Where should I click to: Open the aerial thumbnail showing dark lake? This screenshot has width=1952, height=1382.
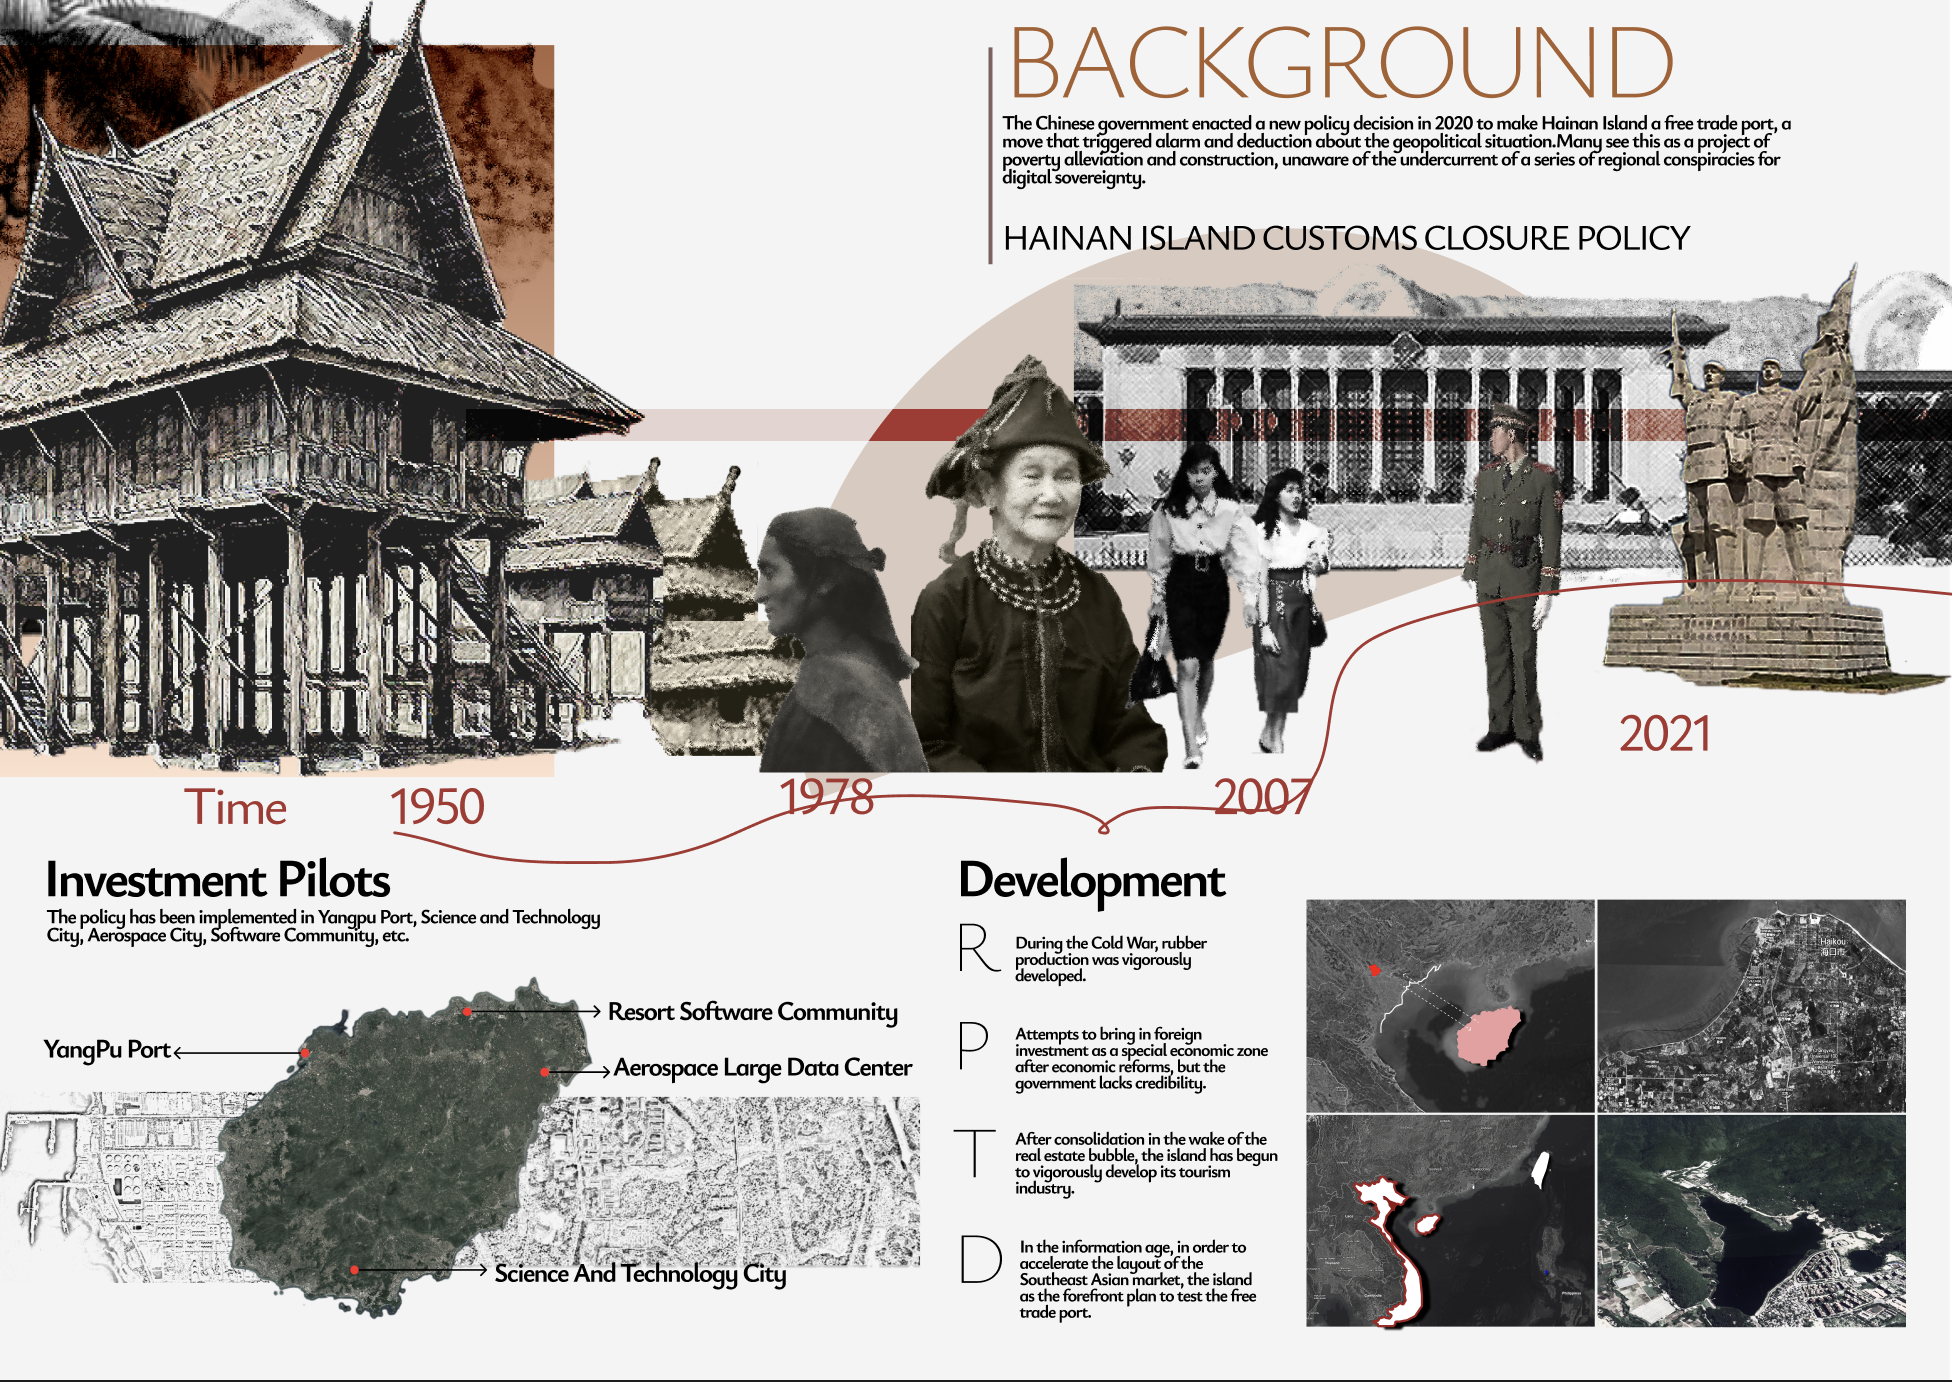[1751, 1222]
